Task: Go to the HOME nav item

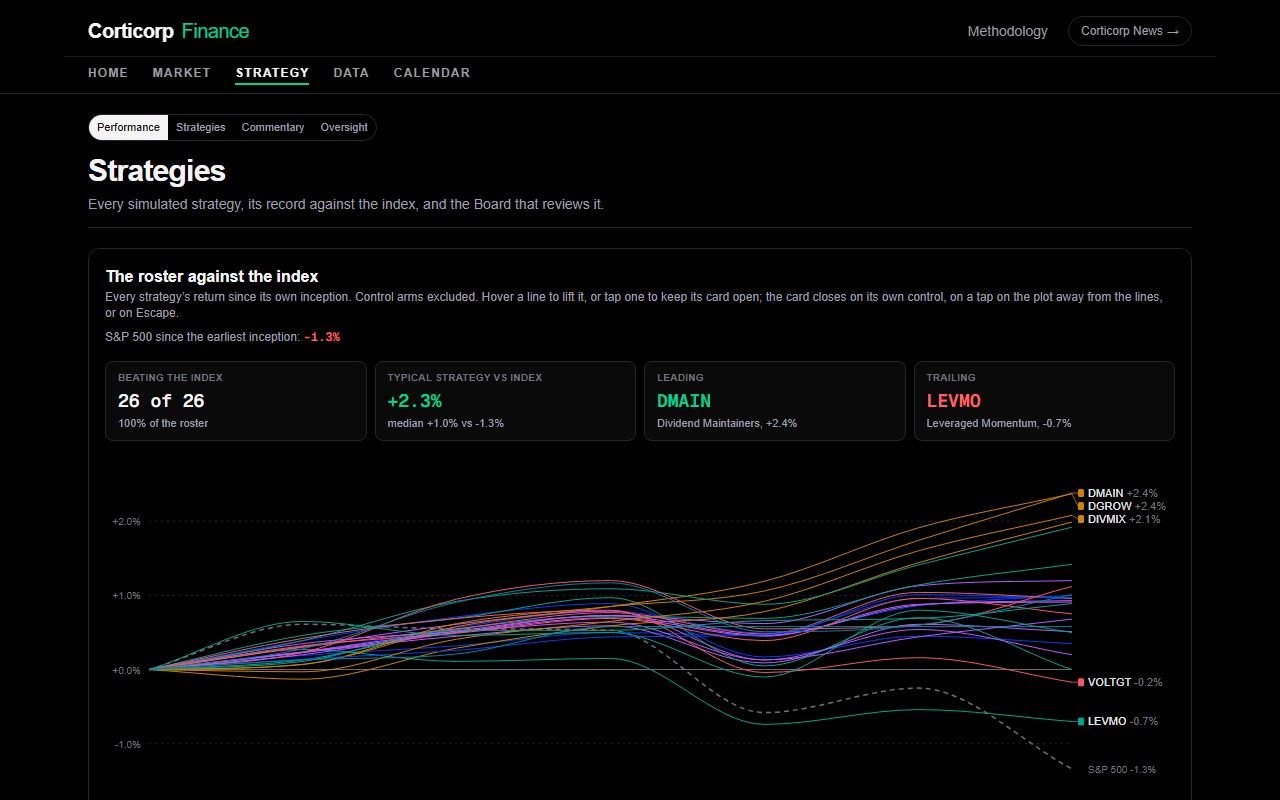Action: point(108,73)
